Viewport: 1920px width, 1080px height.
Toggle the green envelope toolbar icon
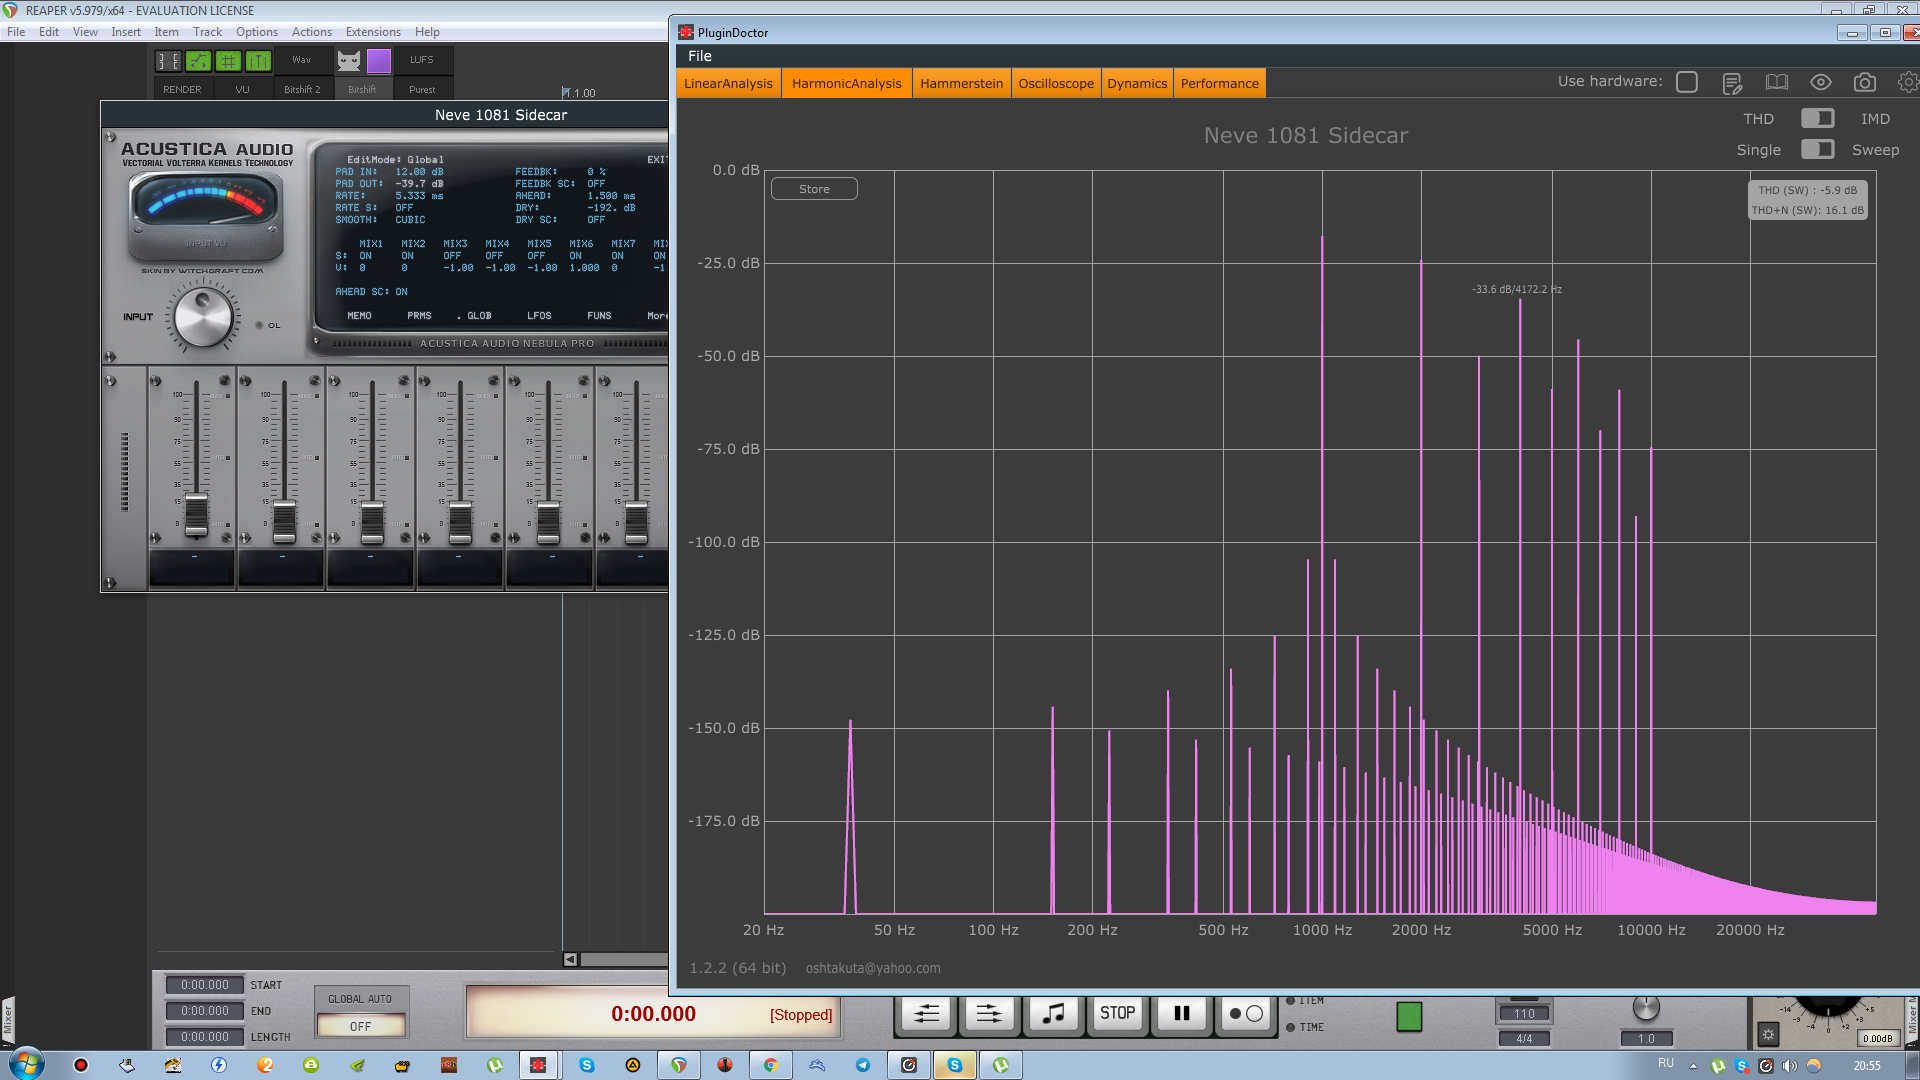coord(198,61)
